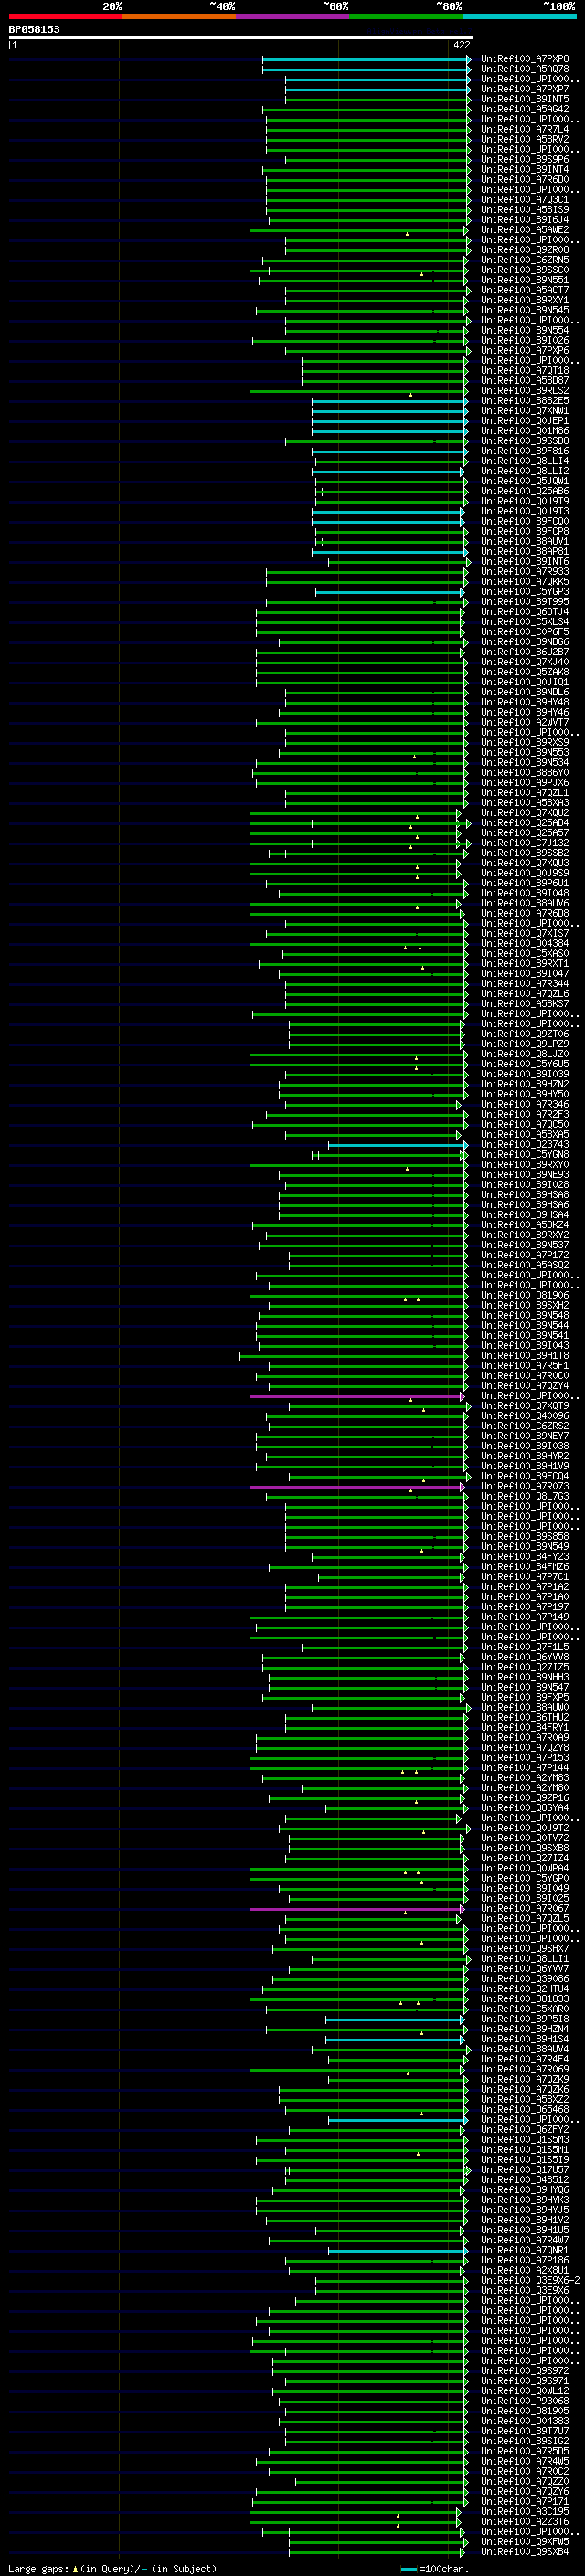Click on the UniRef100_Q0J9T3 entry
The height and width of the screenshot is (2576, 585).
525,511
